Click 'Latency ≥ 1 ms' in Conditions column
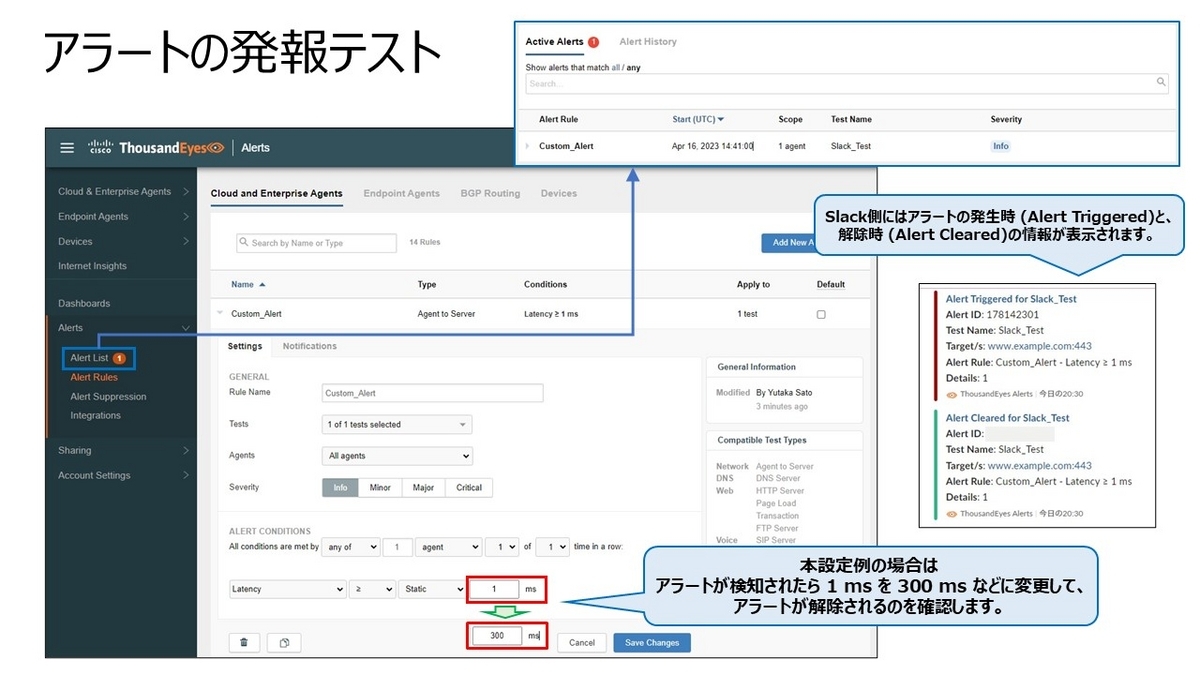The image size is (1200, 675). click(x=551, y=314)
